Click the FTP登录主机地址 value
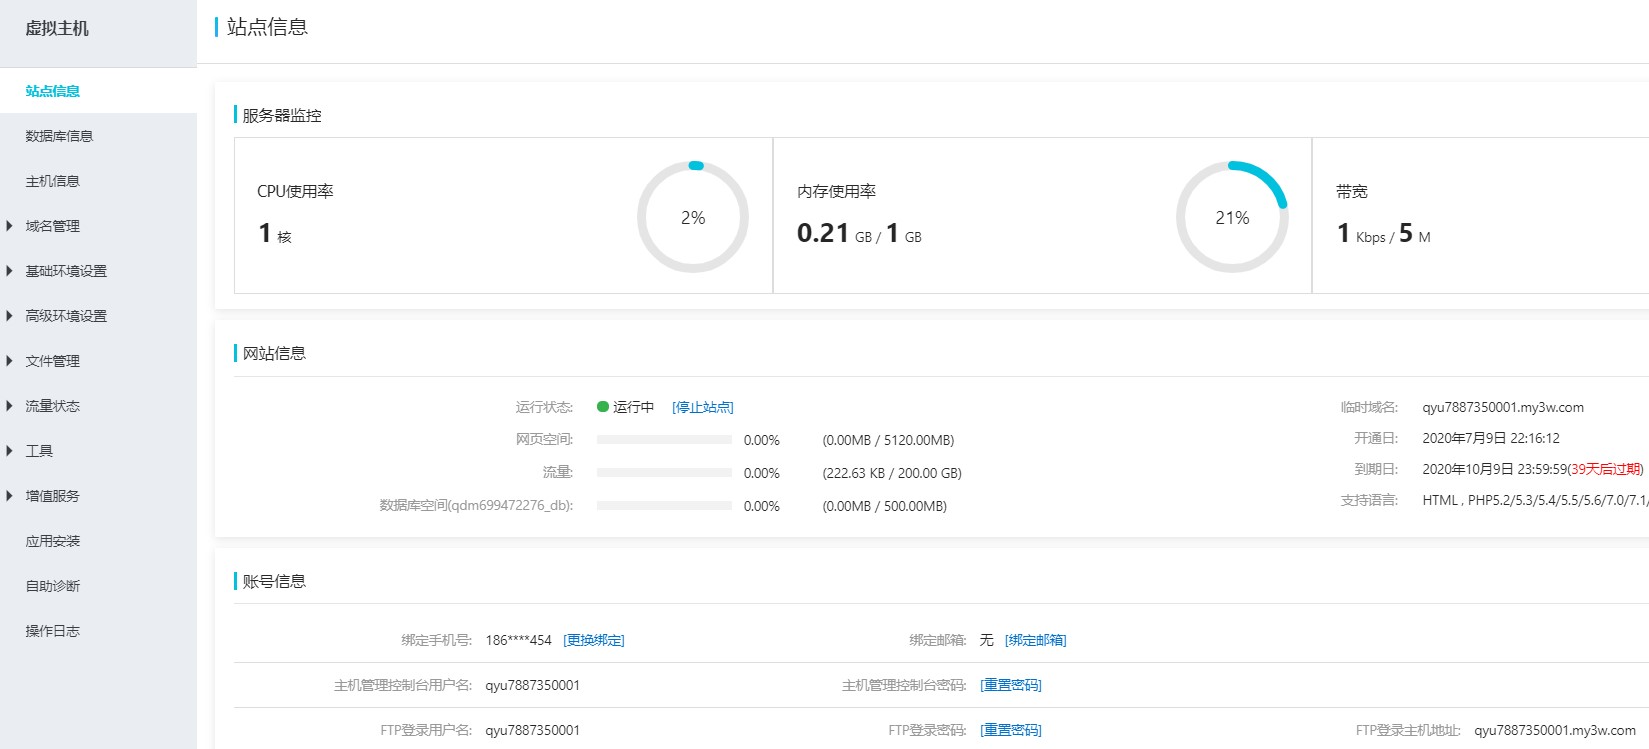 pyautogui.click(x=1555, y=730)
